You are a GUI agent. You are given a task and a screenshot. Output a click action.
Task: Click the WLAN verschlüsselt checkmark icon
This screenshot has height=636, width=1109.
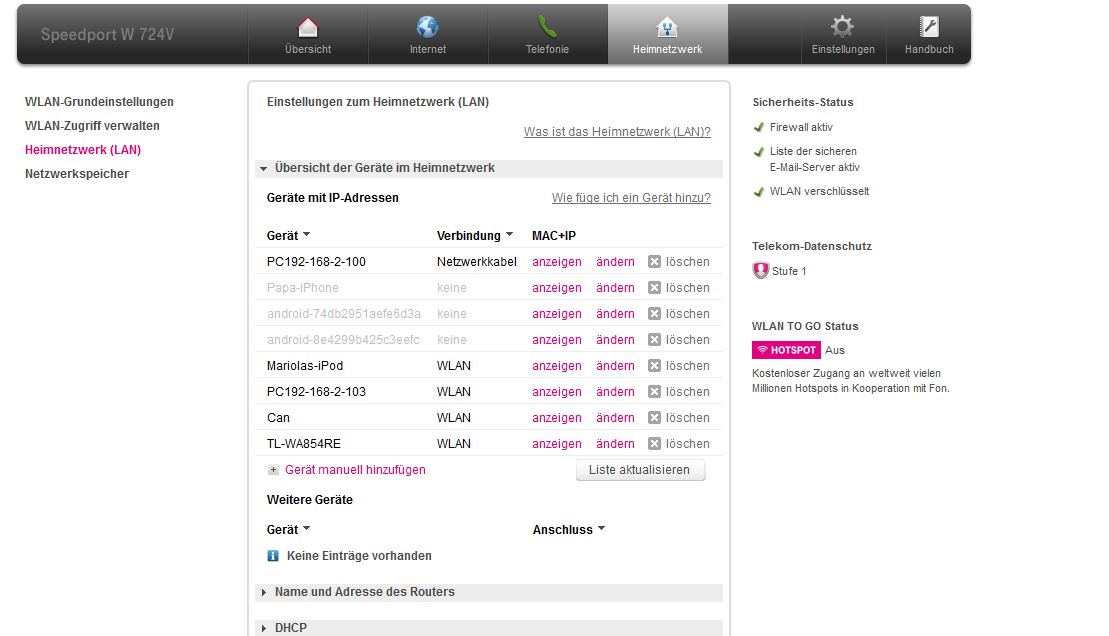click(759, 192)
